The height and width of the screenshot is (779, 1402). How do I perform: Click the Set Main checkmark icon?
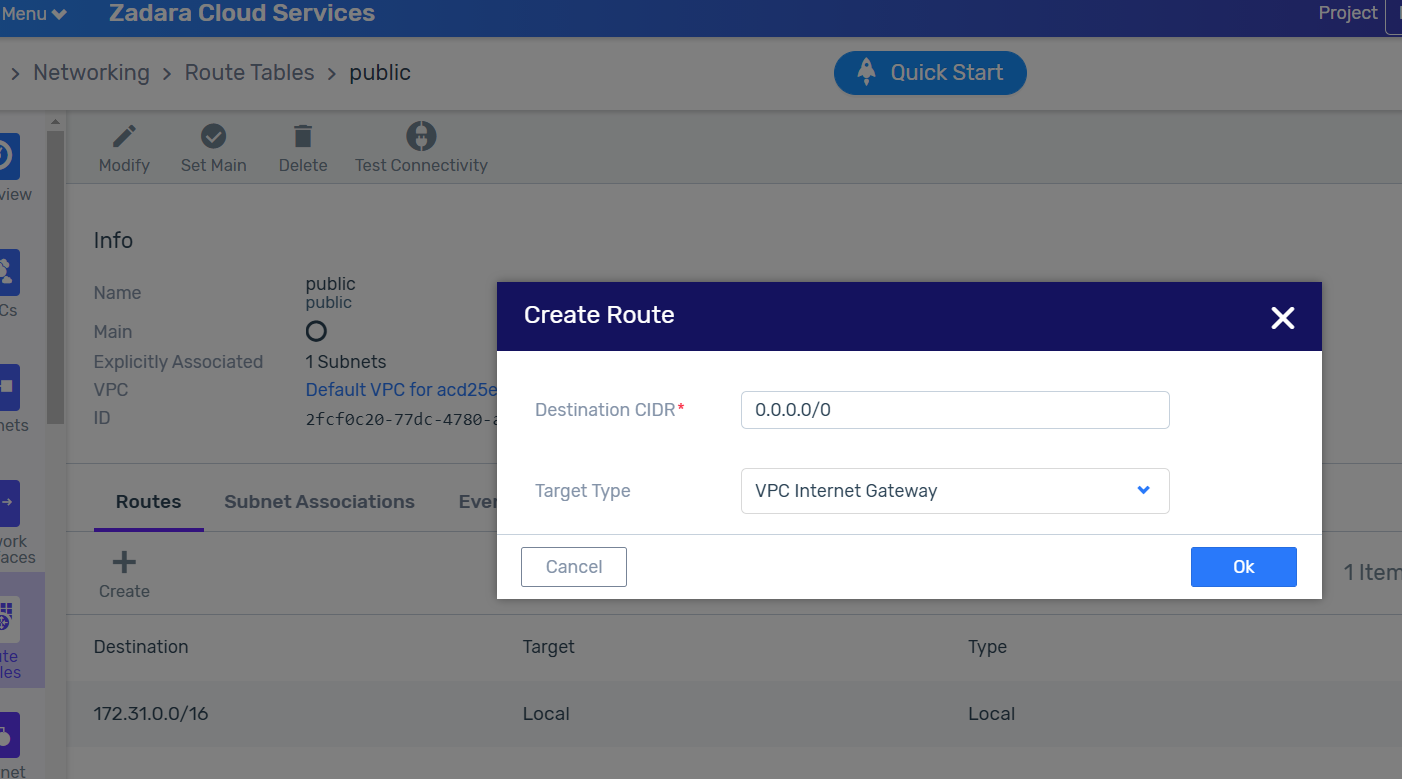click(213, 137)
